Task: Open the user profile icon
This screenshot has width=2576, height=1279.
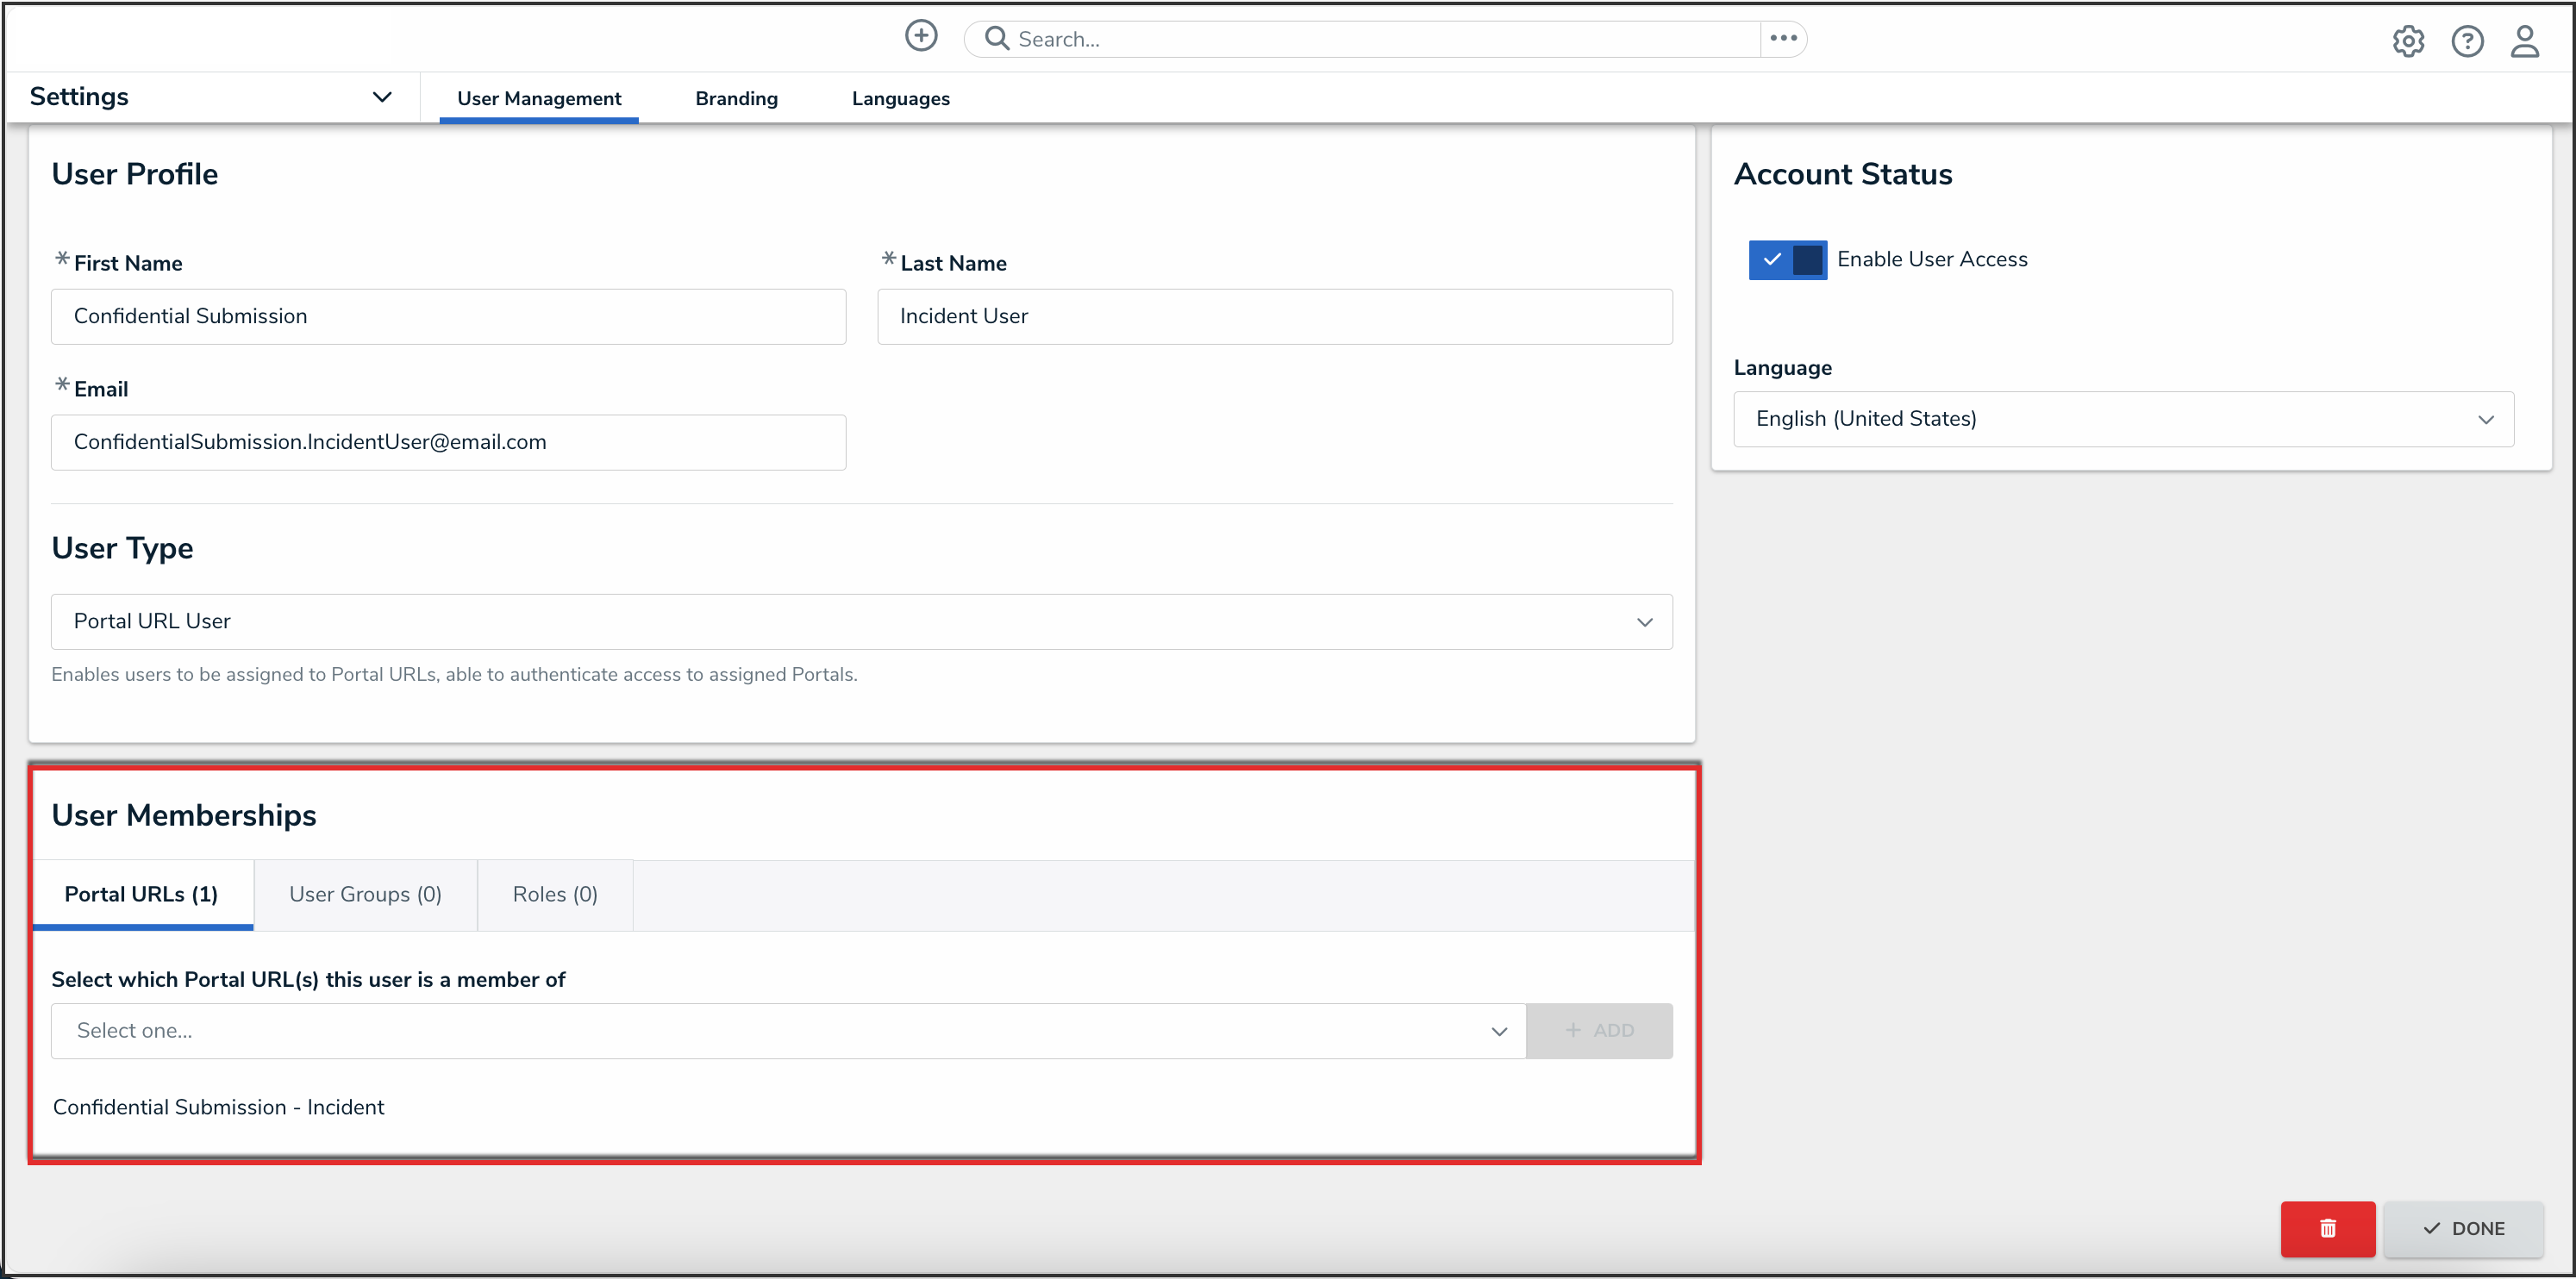Action: 2524,41
